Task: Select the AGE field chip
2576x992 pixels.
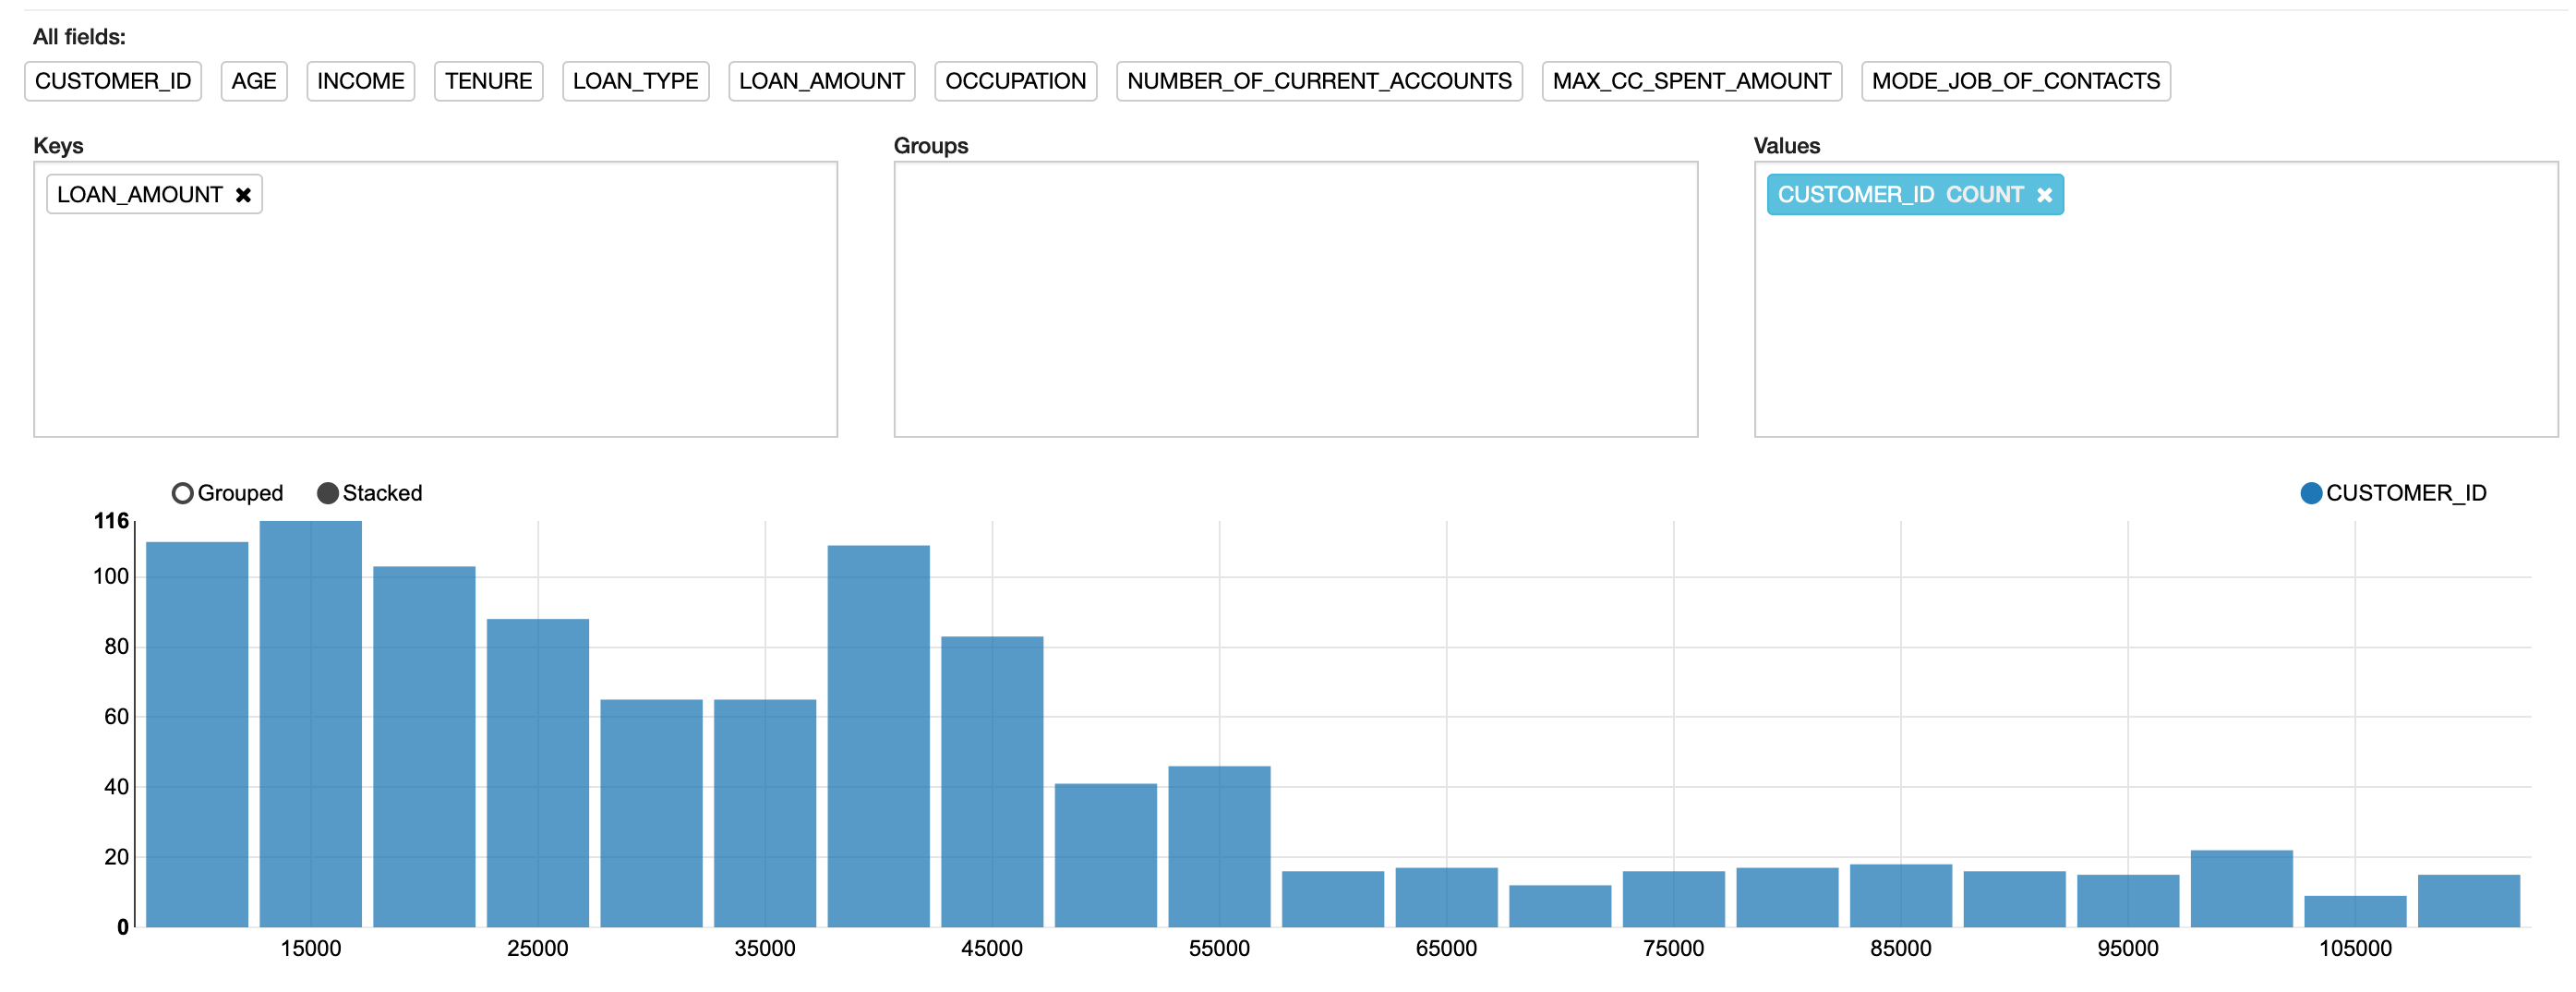Action: 253,81
